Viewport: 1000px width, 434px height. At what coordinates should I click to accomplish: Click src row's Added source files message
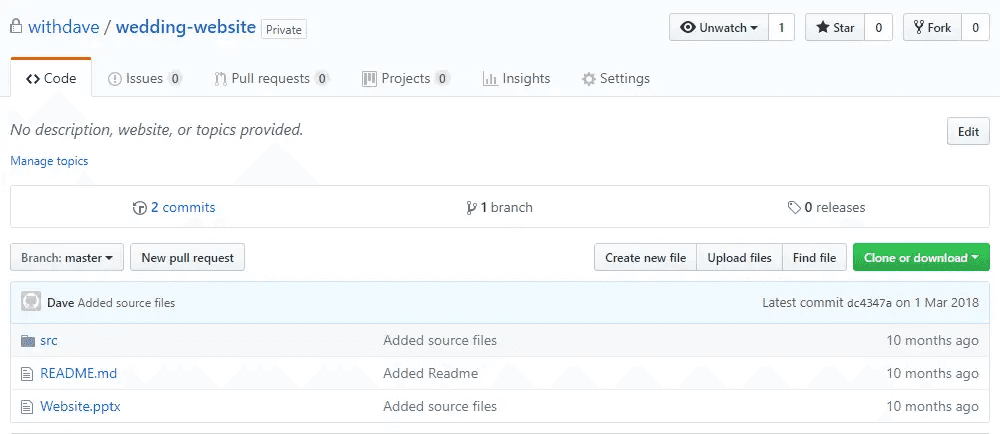coord(440,341)
